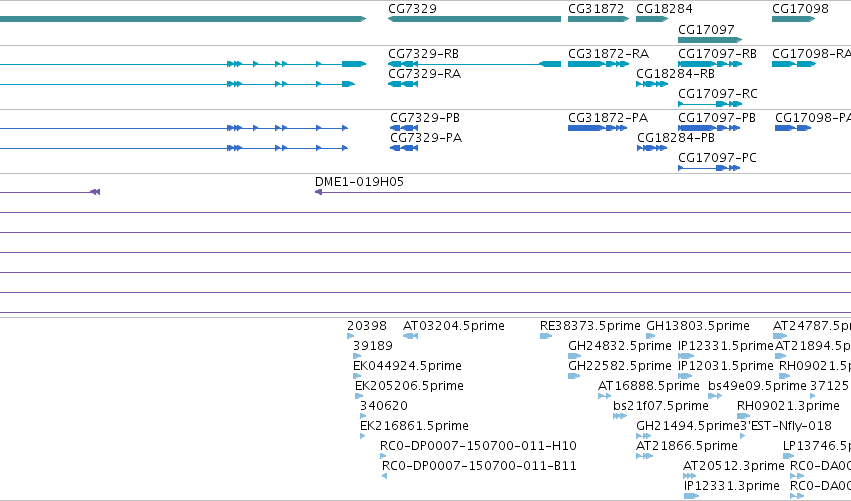Image resolution: width=851 pixels, height=501 pixels.
Task: Click the EK044924.5prime EST label
Action: pos(407,366)
